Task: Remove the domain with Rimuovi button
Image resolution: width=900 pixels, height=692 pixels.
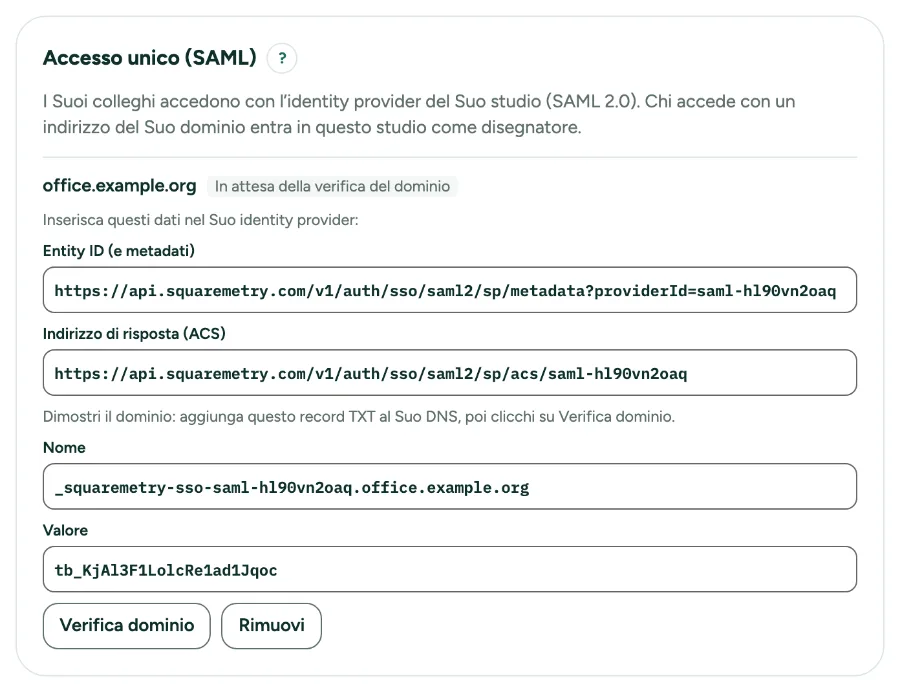Action: click(271, 625)
